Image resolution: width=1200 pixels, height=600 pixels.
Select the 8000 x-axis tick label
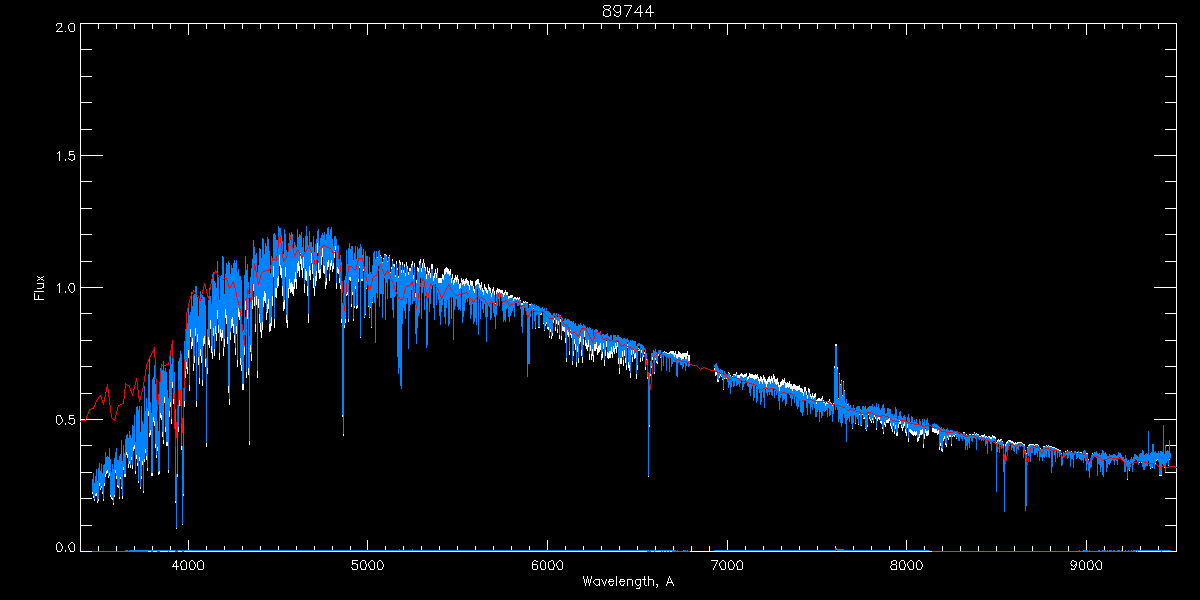pyautogui.click(x=907, y=564)
